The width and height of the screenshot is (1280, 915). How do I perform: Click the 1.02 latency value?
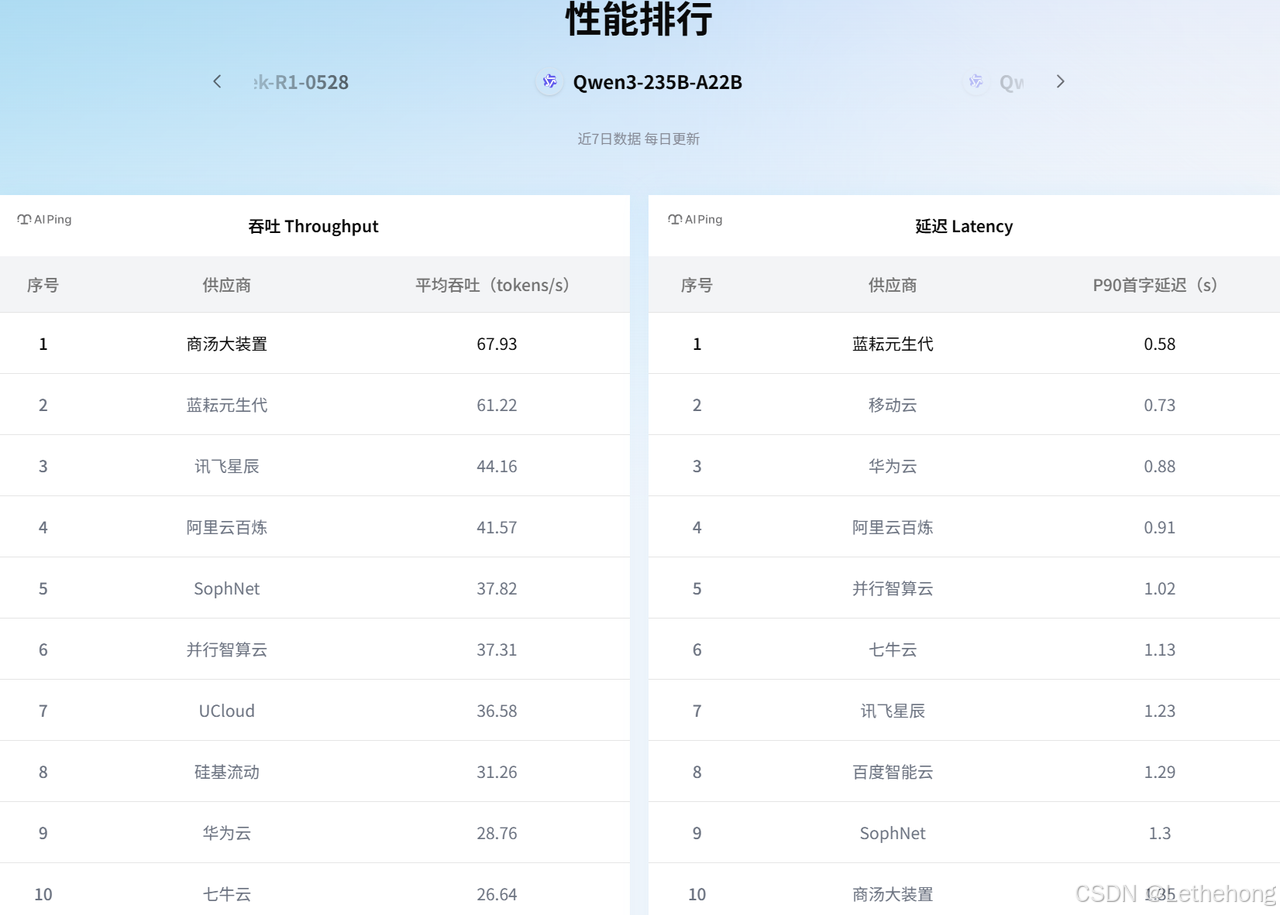(1160, 588)
